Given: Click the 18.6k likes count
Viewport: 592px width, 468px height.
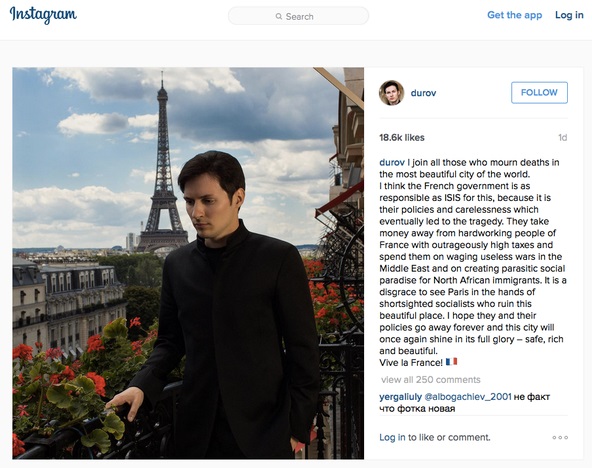Looking at the screenshot, I should pyautogui.click(x=402, y=138).
